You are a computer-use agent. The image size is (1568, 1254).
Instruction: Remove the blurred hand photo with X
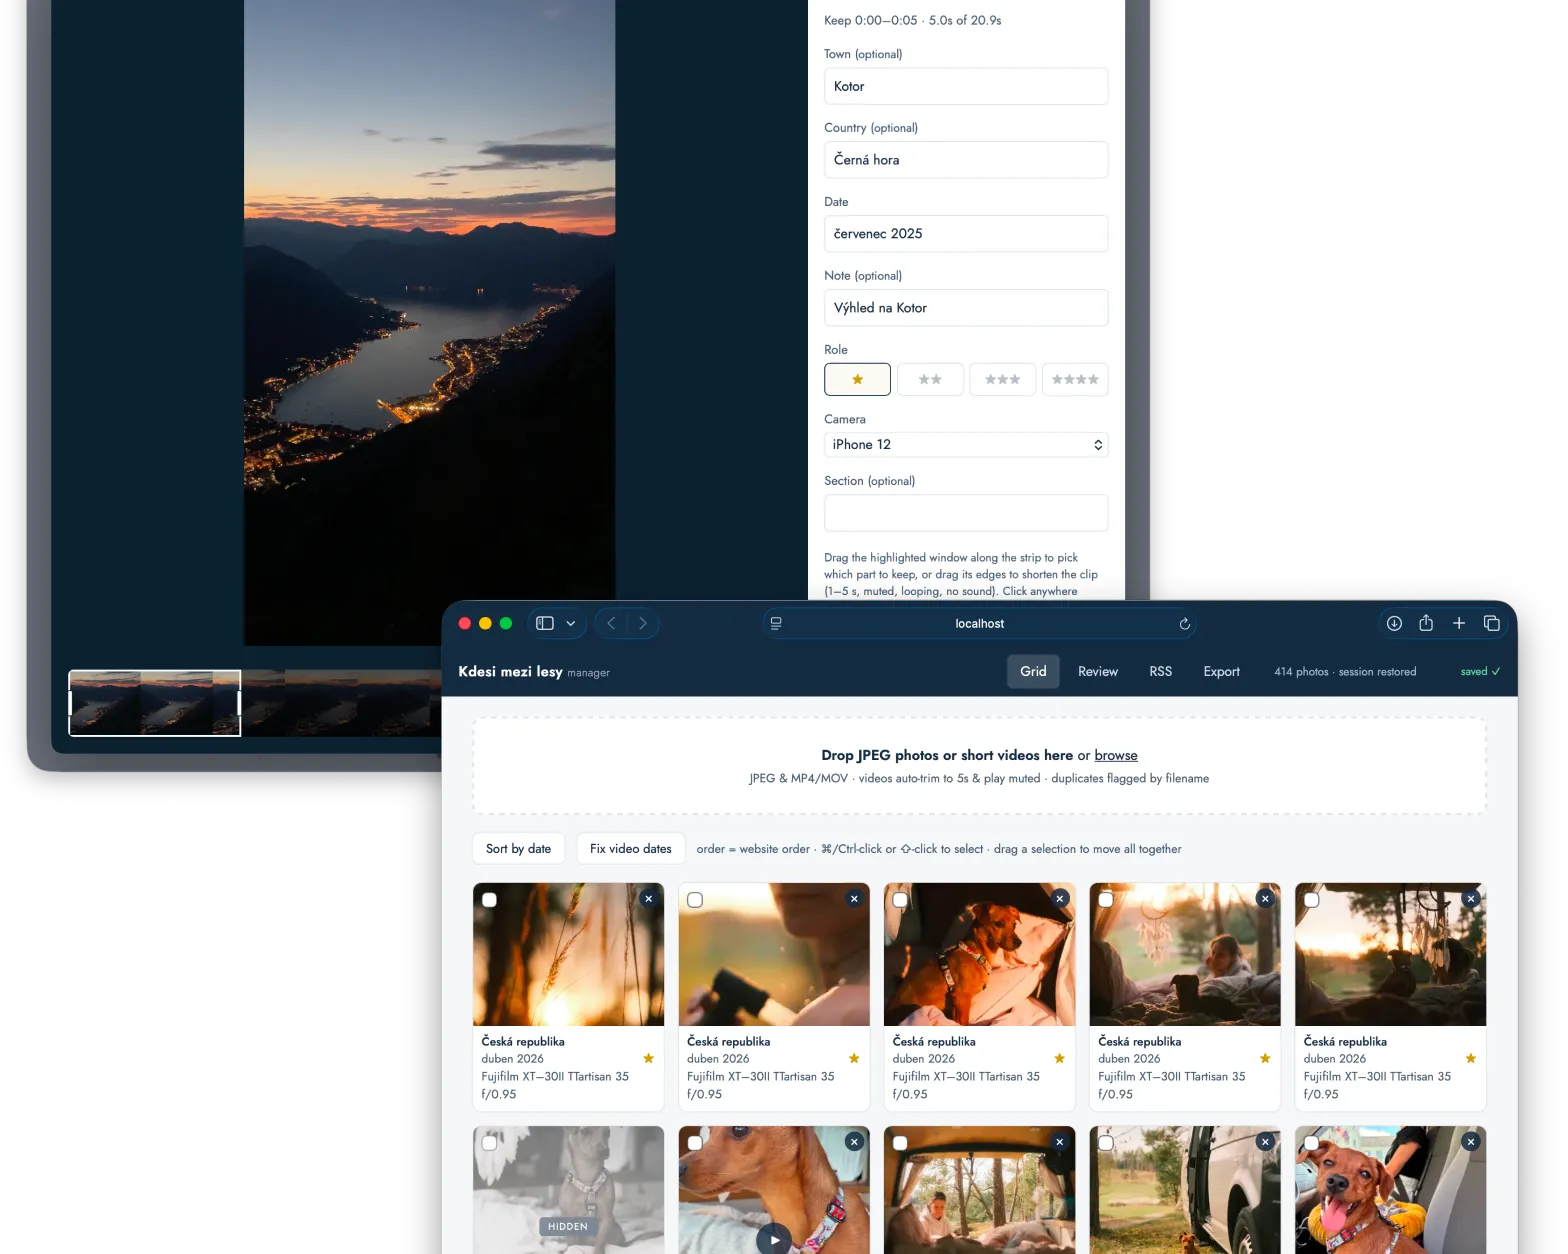point(854,899)
